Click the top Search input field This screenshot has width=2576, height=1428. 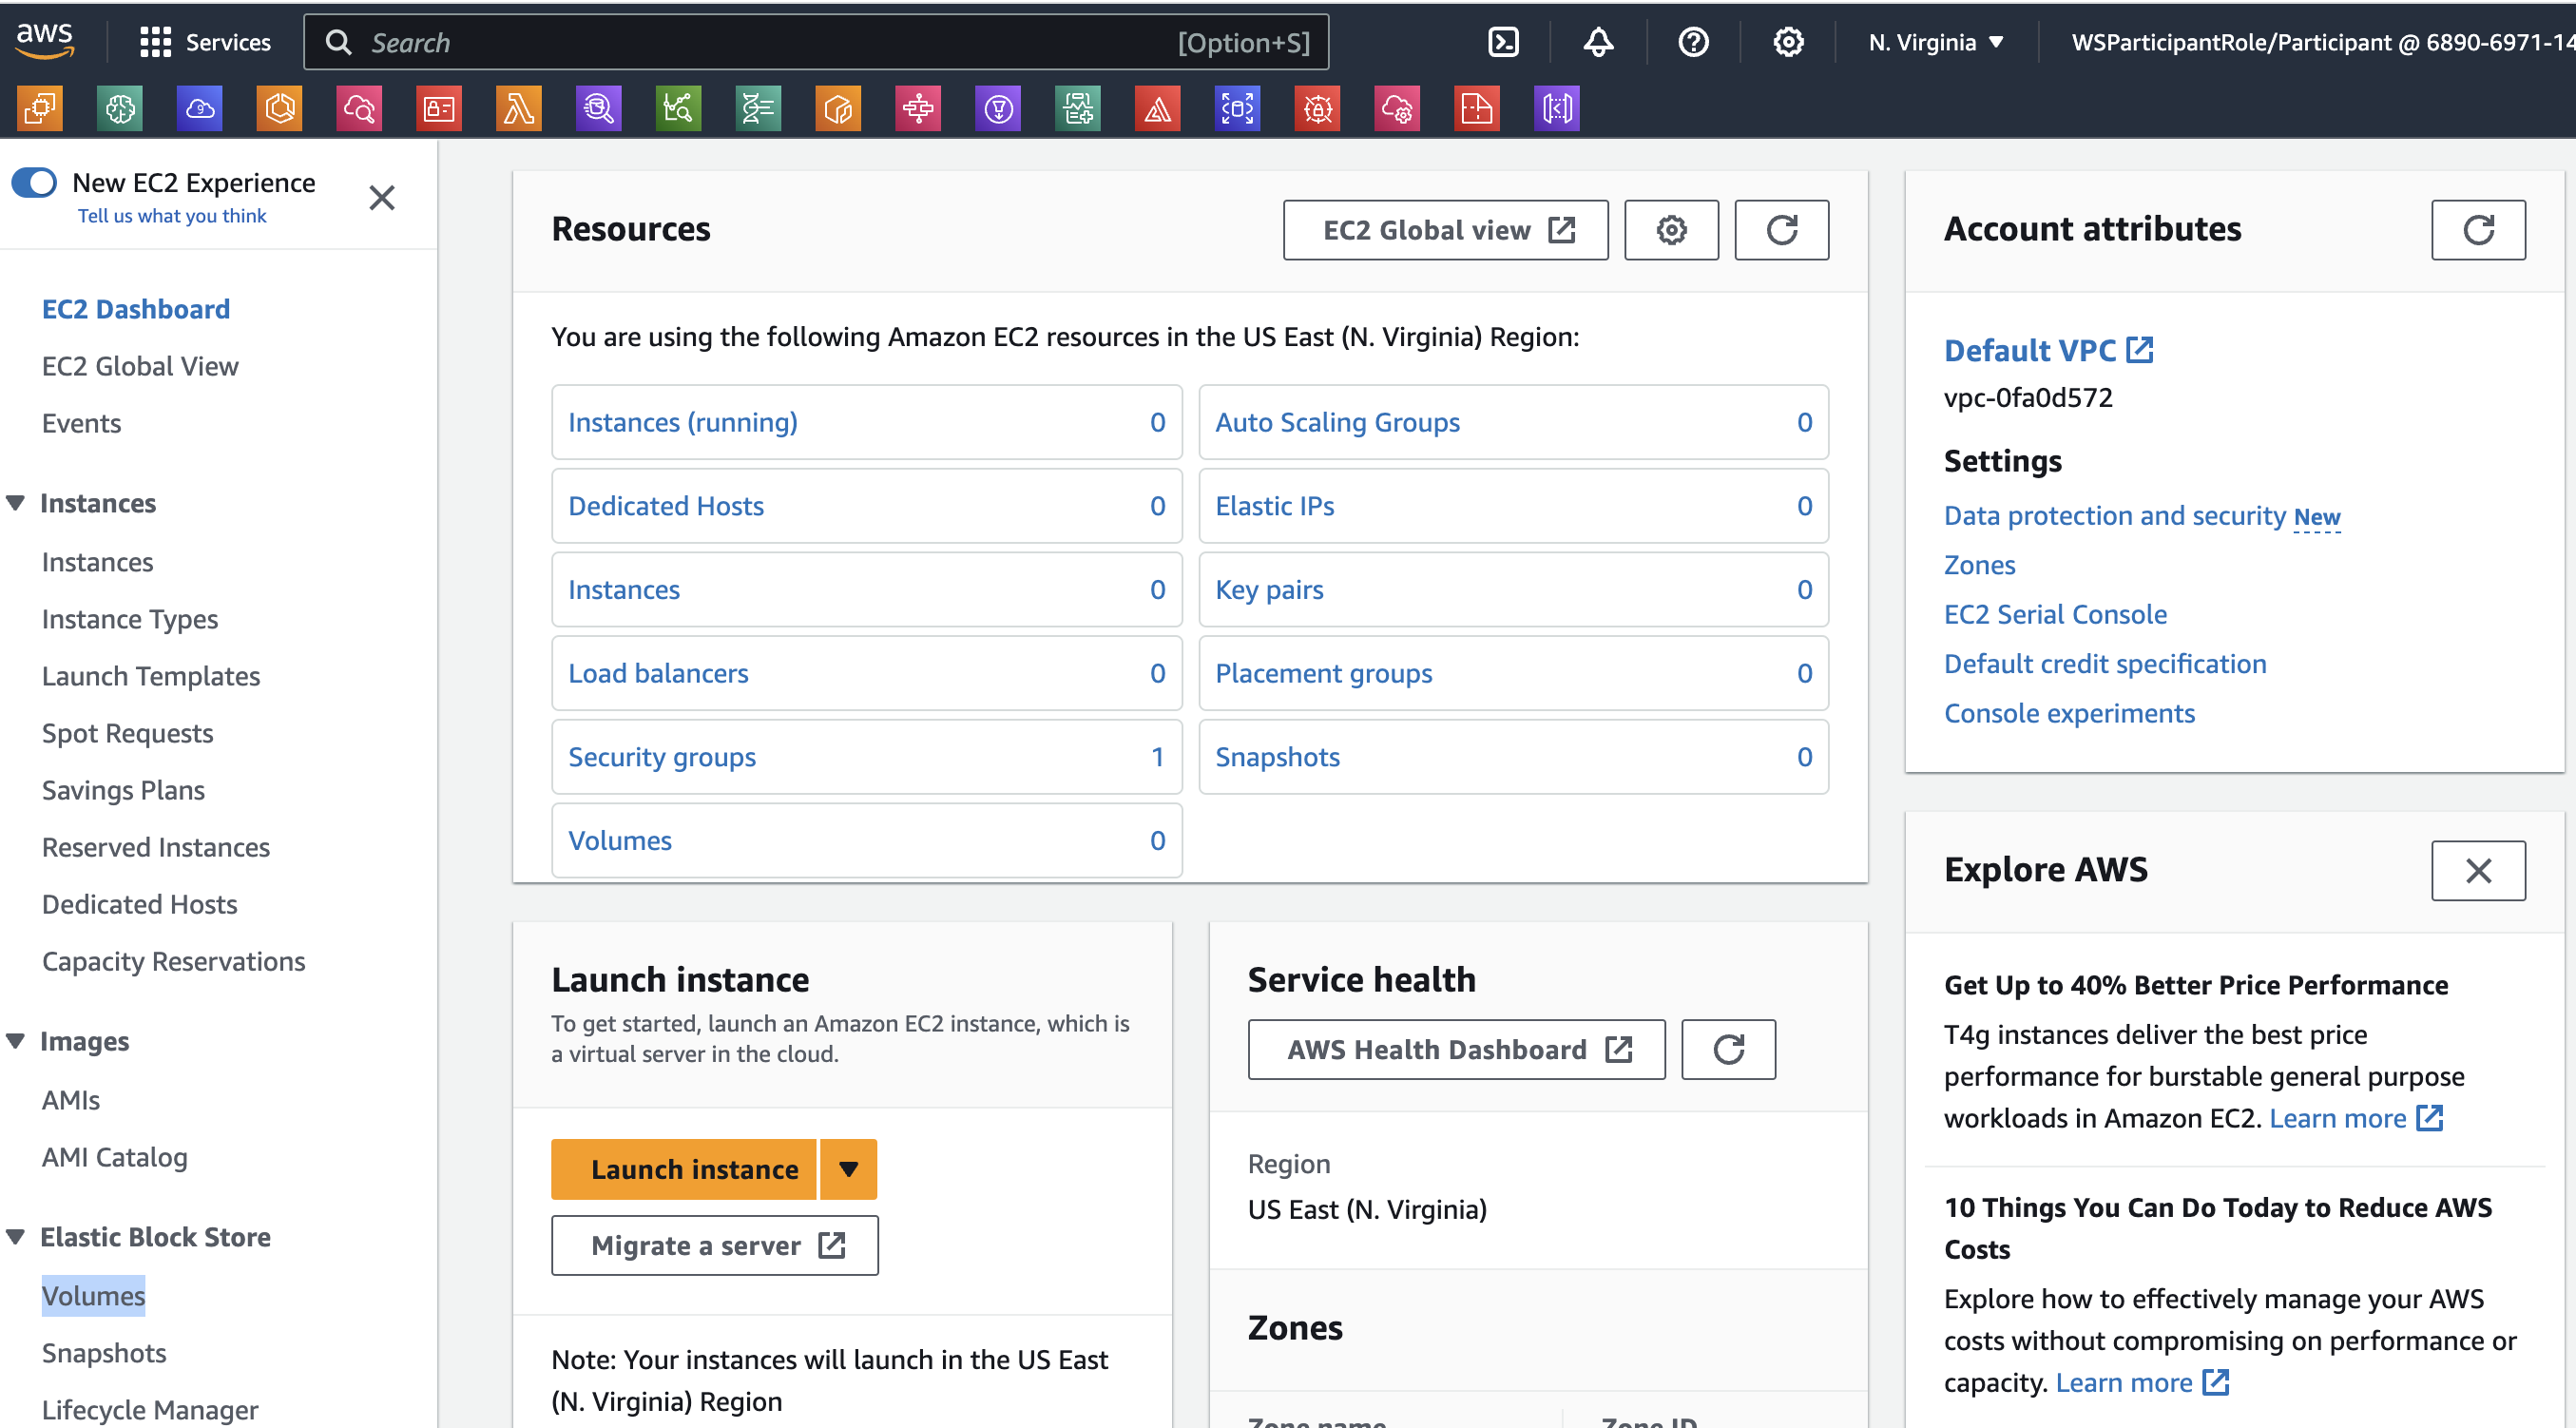pyautogui.click(x=816, y=42)
